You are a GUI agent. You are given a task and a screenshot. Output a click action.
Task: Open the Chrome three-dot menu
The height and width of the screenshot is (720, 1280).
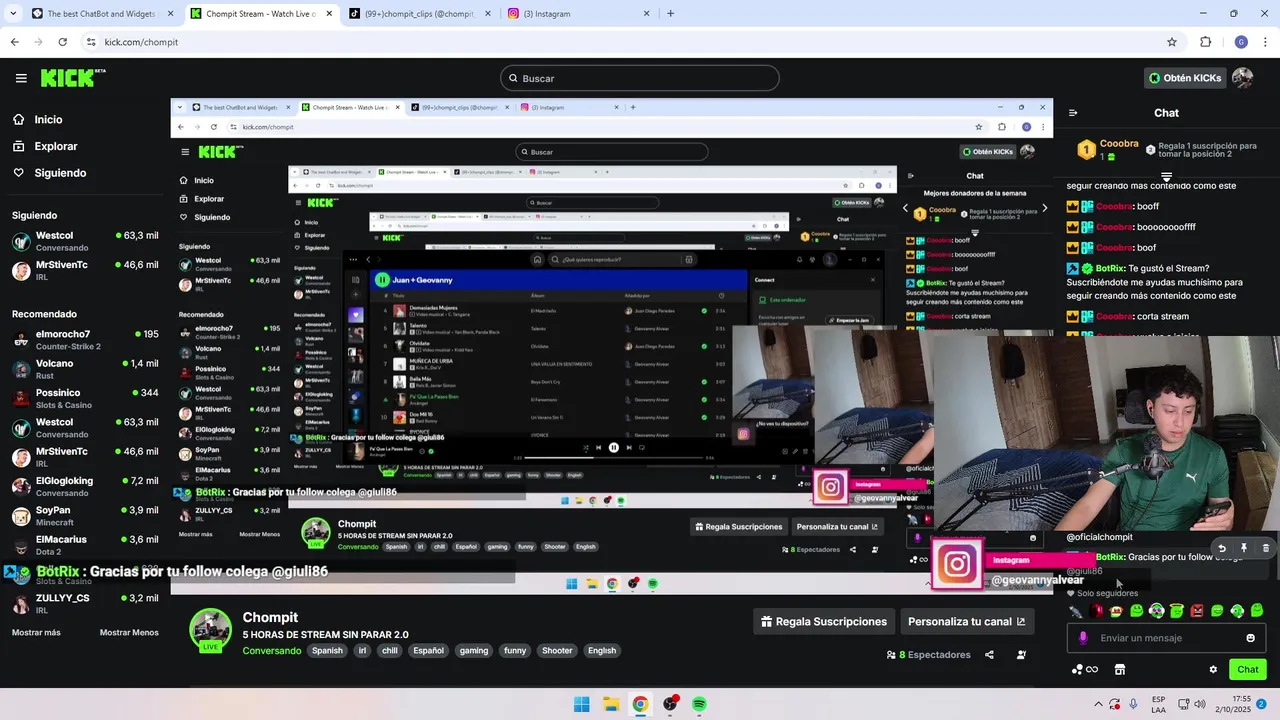click(1265, 42)
